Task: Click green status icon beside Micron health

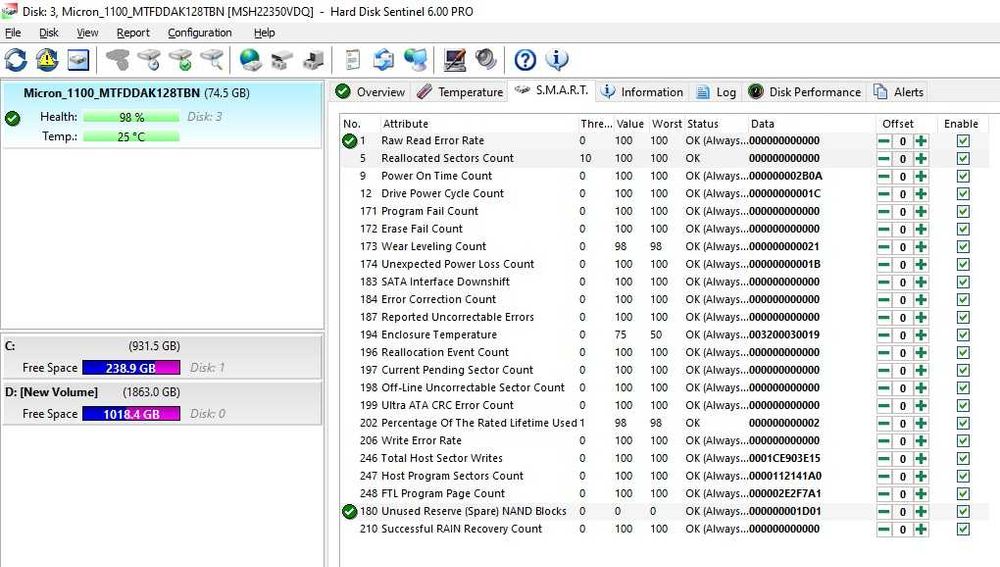Action: click(13, 119)
